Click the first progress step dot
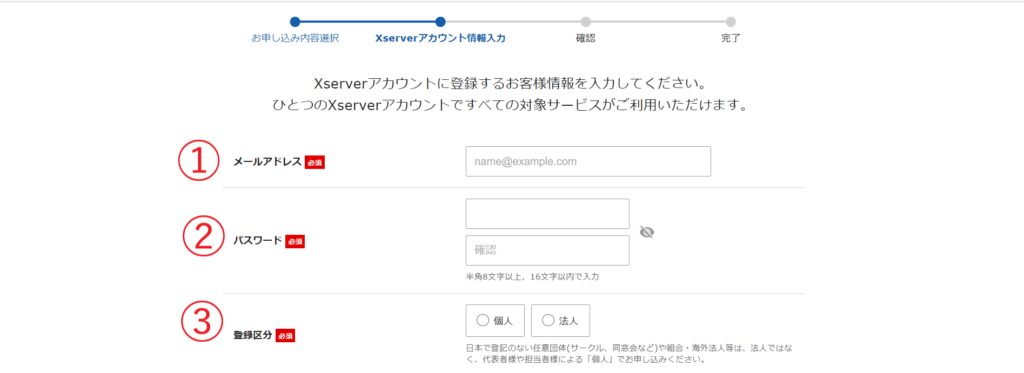The height and width of the screenshot is (373, 1024). coord(295,22)
